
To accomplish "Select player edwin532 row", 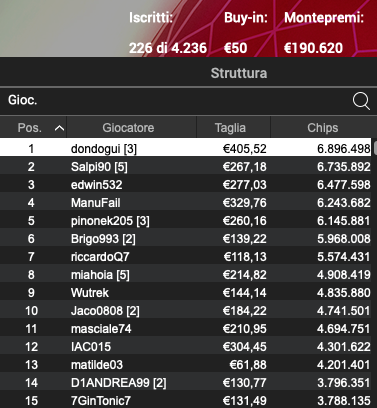I will [185, 184].
